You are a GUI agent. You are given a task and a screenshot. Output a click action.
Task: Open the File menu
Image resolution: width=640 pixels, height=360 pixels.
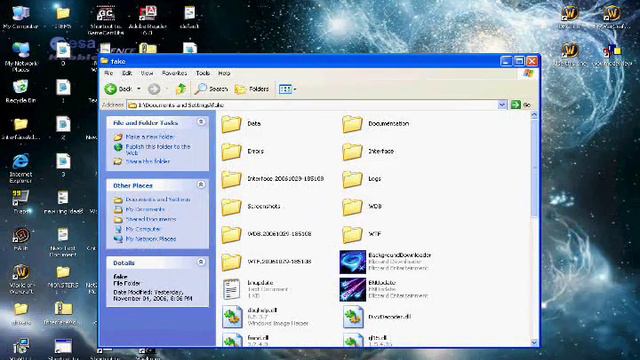109,73
